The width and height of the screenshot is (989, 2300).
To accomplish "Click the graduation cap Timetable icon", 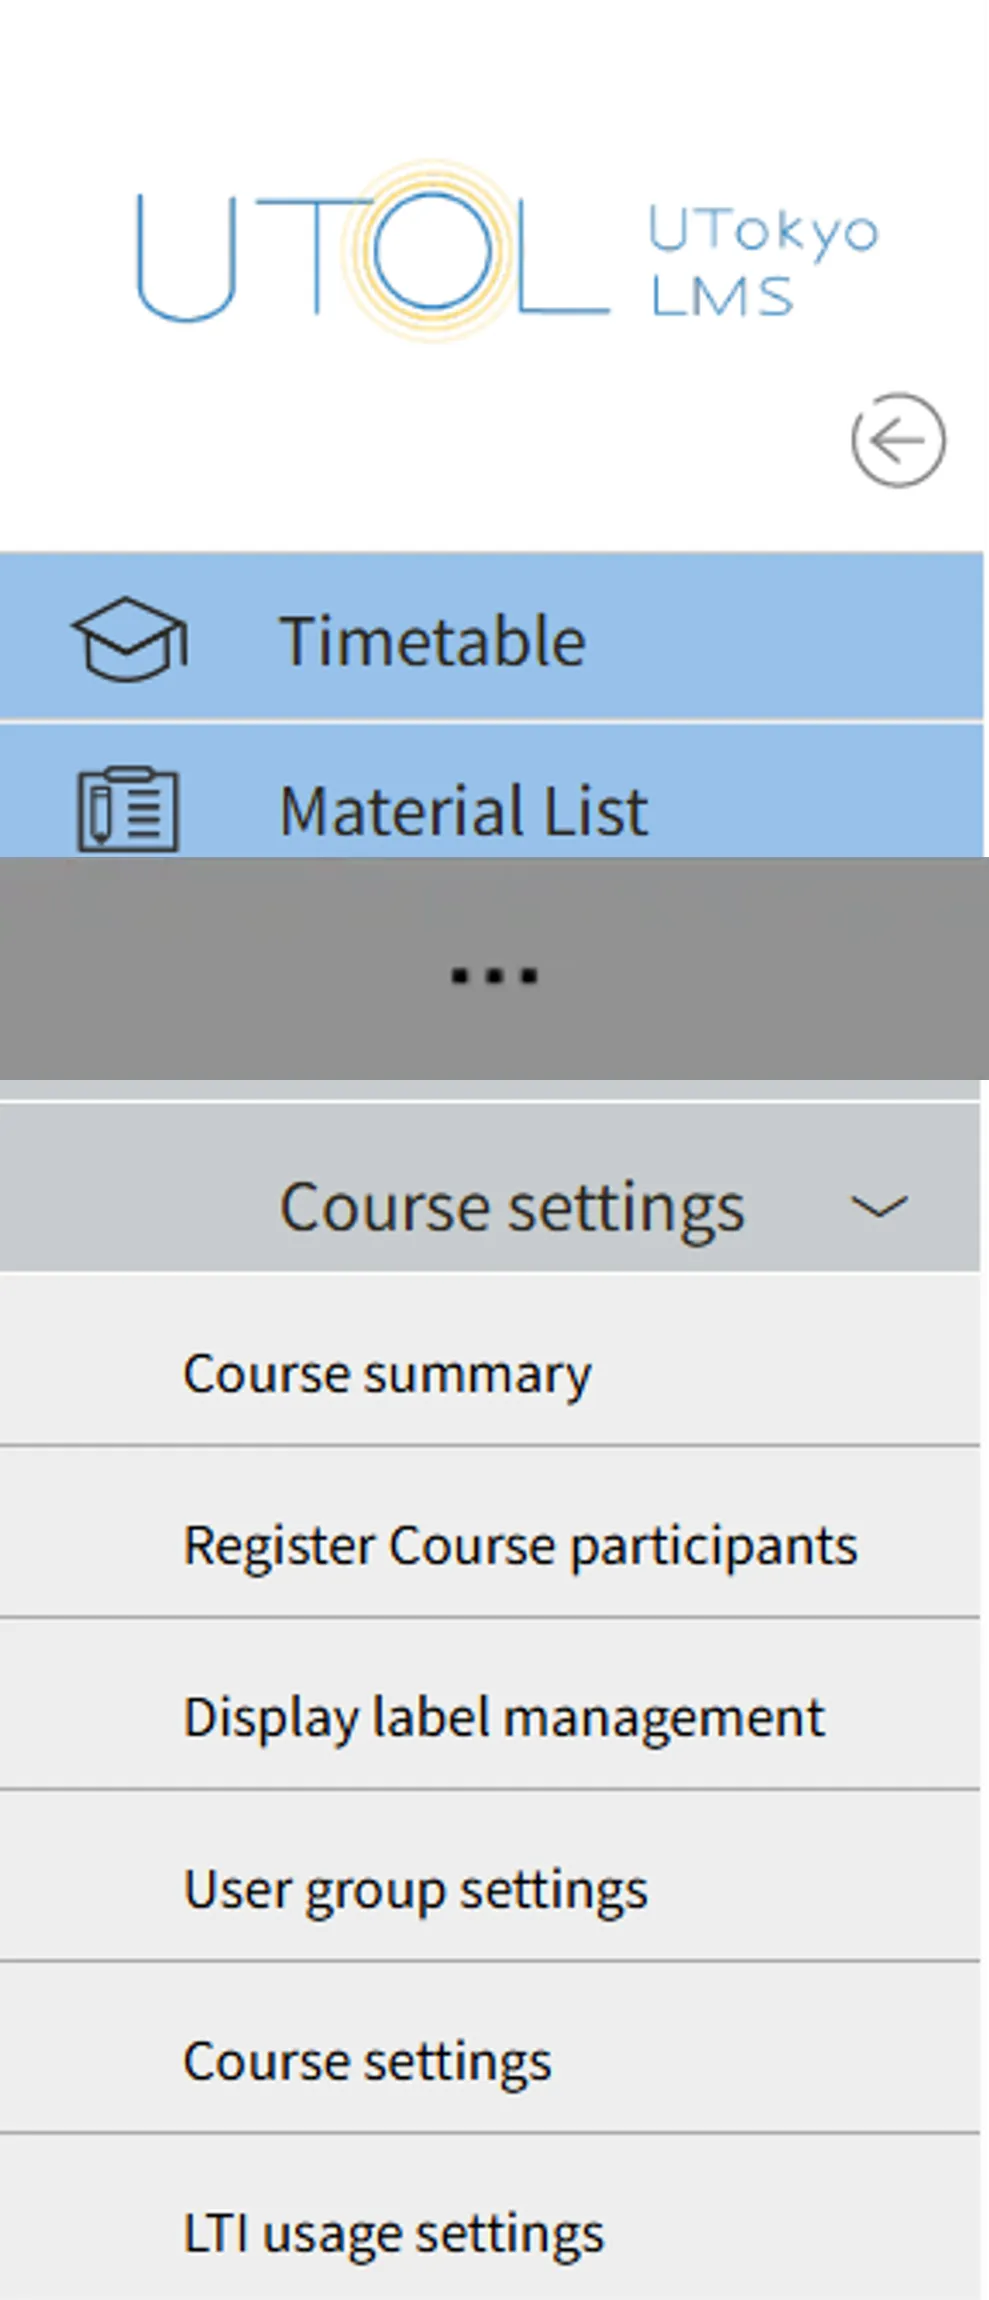I will (129, 640).
